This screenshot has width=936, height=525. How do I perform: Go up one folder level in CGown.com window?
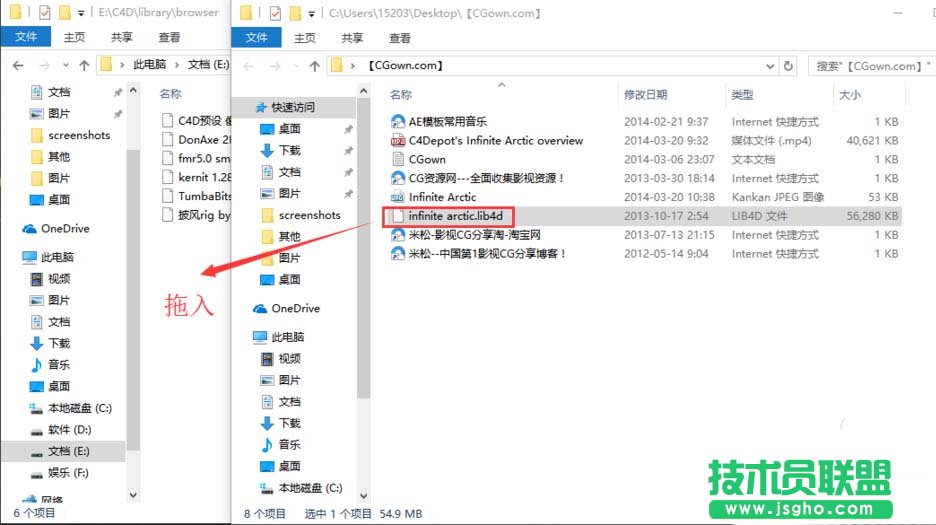click(x=315, y=66)
